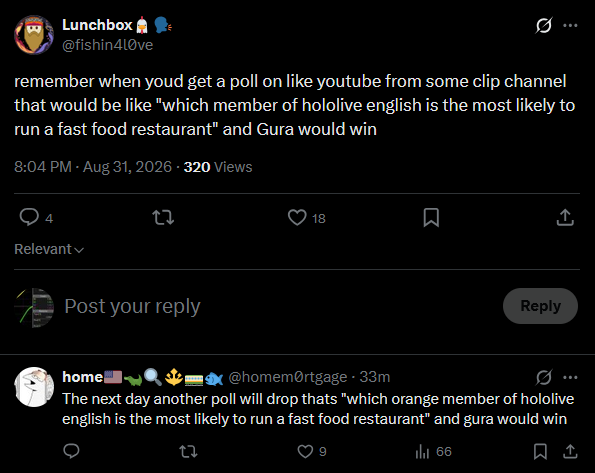
Task: Bookmark the main Lunchbox post
Action: [431, 218]
